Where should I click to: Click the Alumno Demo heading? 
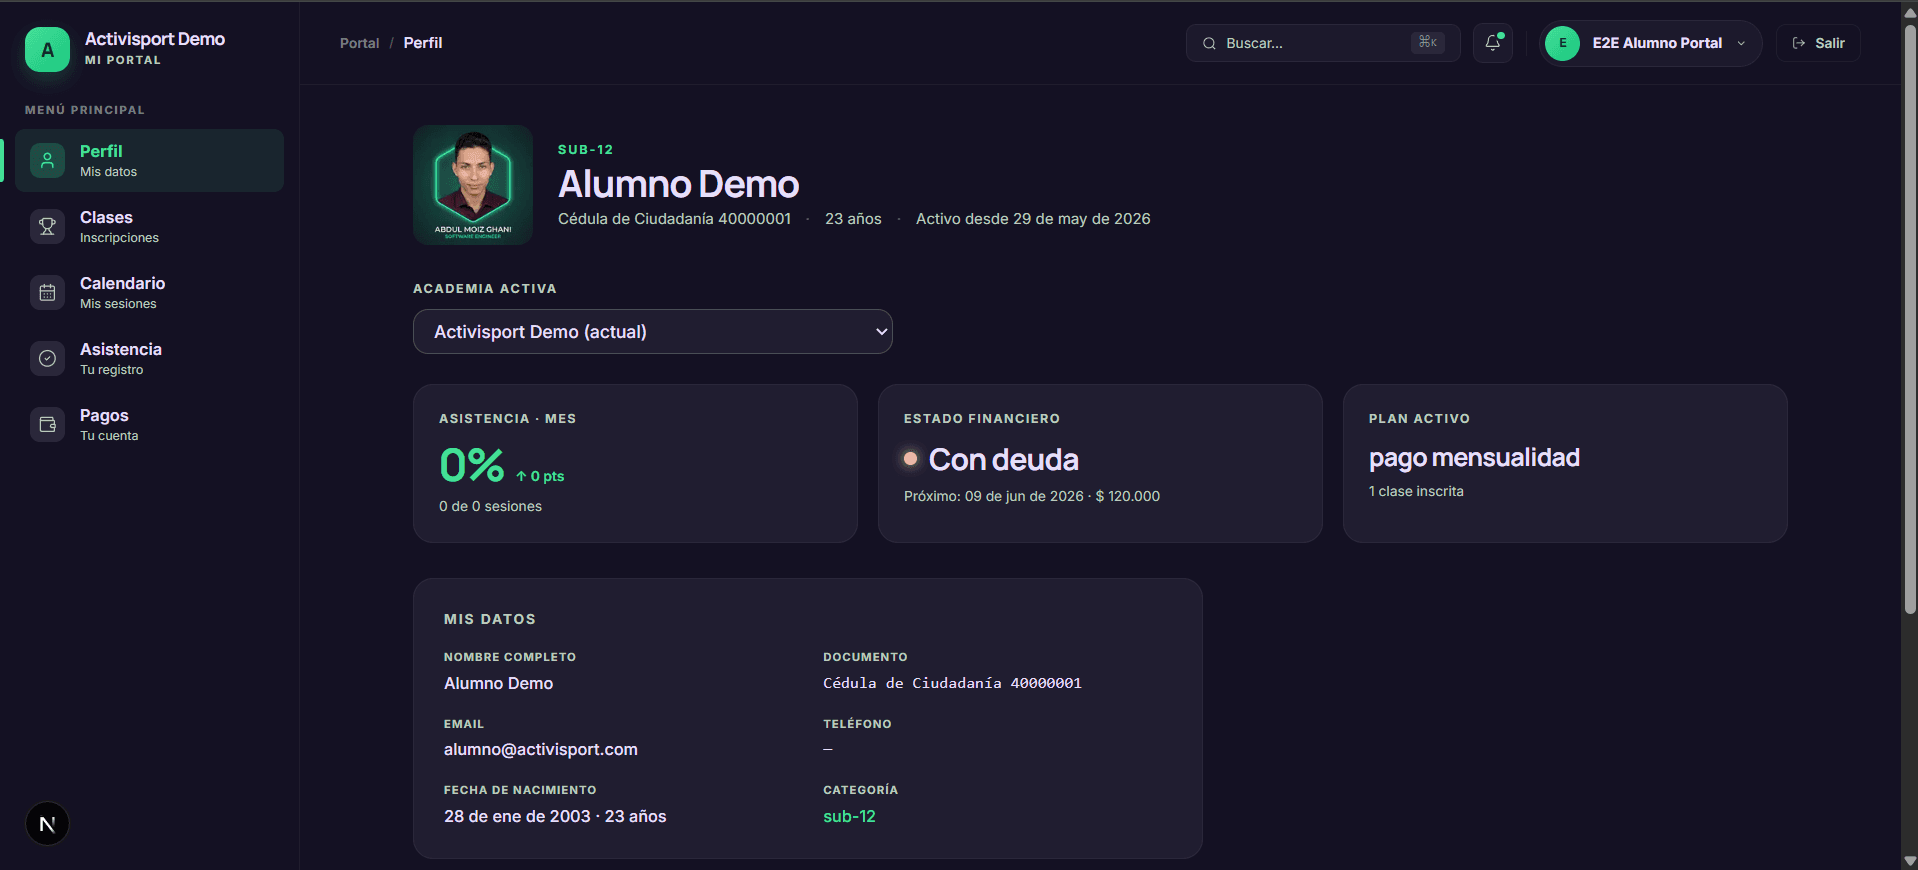click(678, 184)
